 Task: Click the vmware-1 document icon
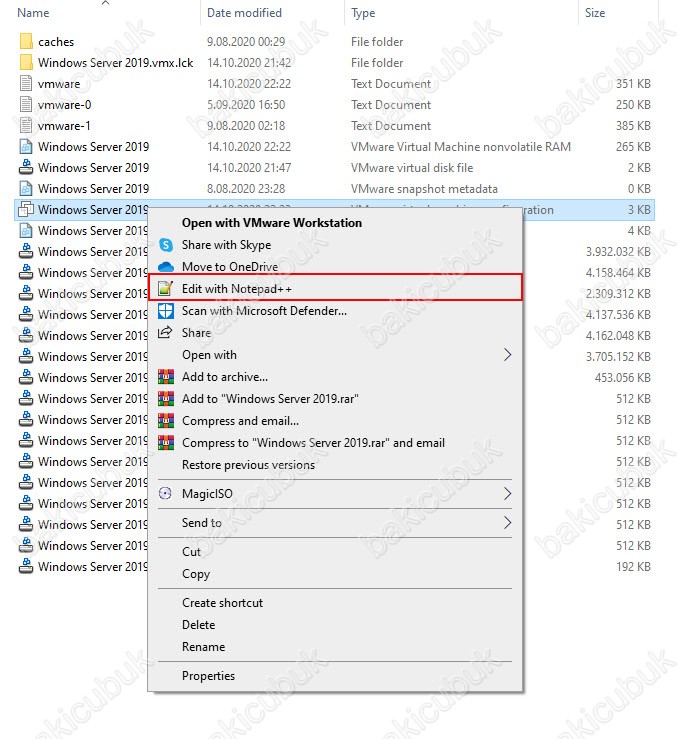26,125
